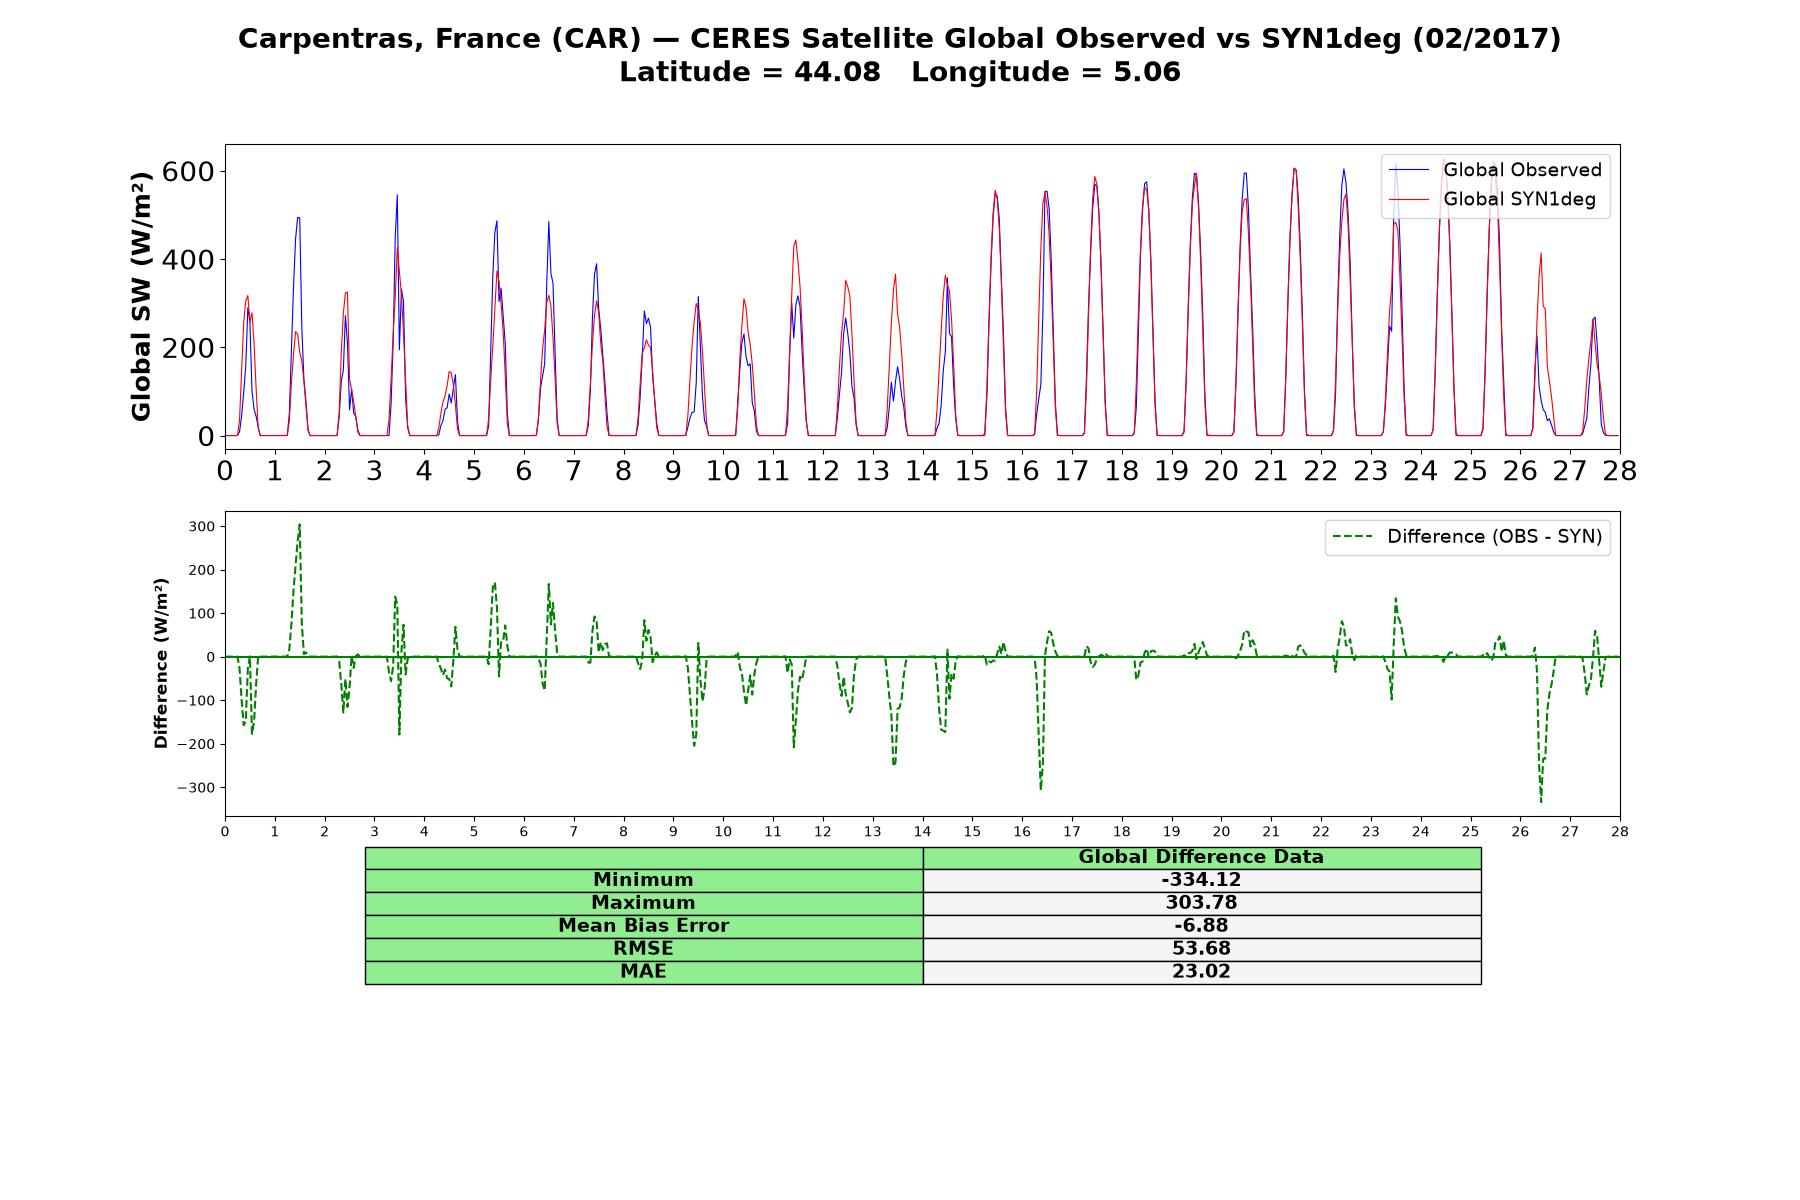Click the day 14 tick on upper chart
1800x1200 pixels.
[x=922, y=470]
